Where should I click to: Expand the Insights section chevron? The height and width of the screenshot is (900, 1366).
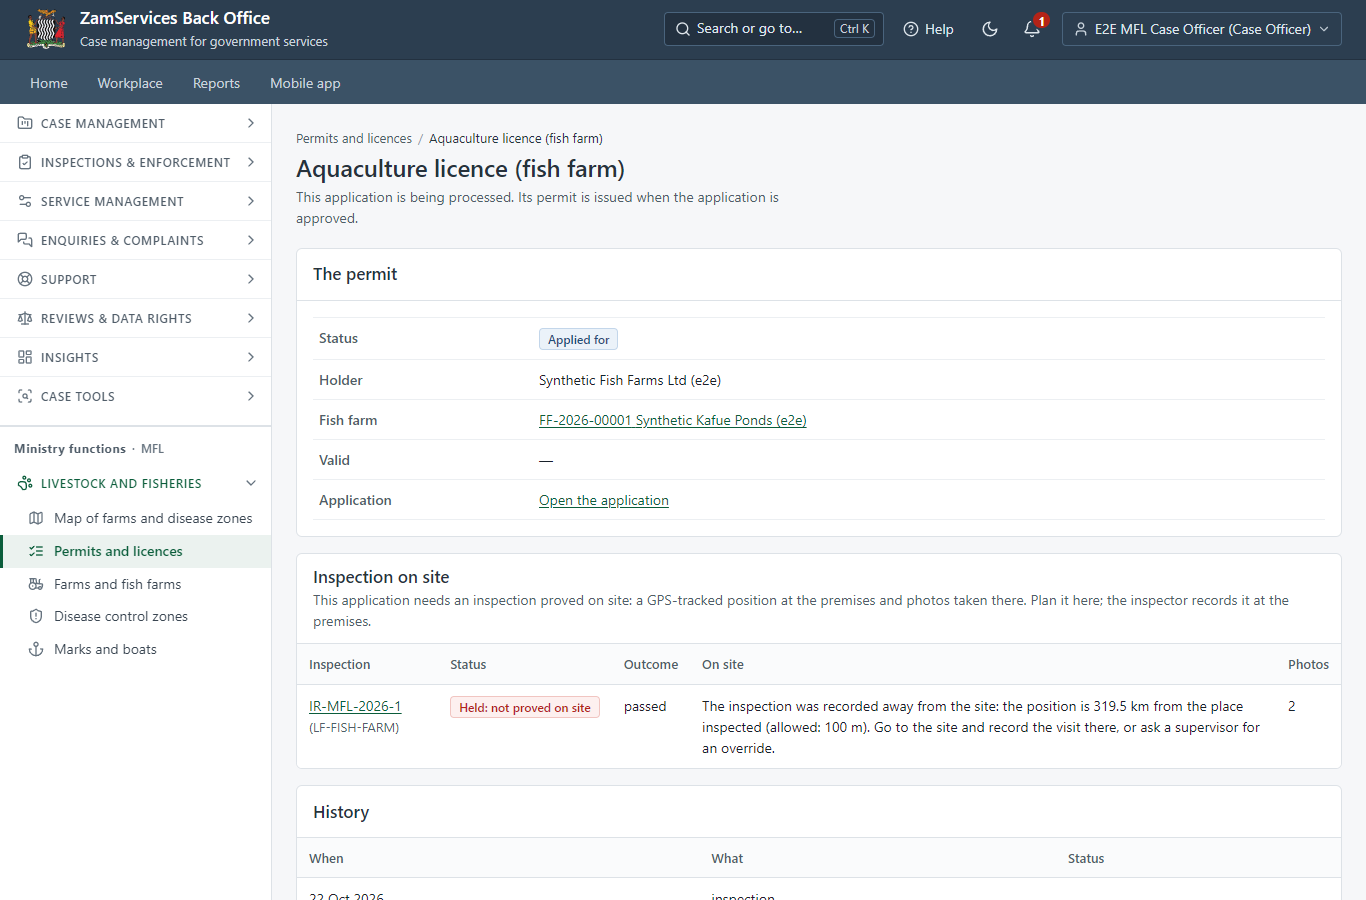click(250, 357)
